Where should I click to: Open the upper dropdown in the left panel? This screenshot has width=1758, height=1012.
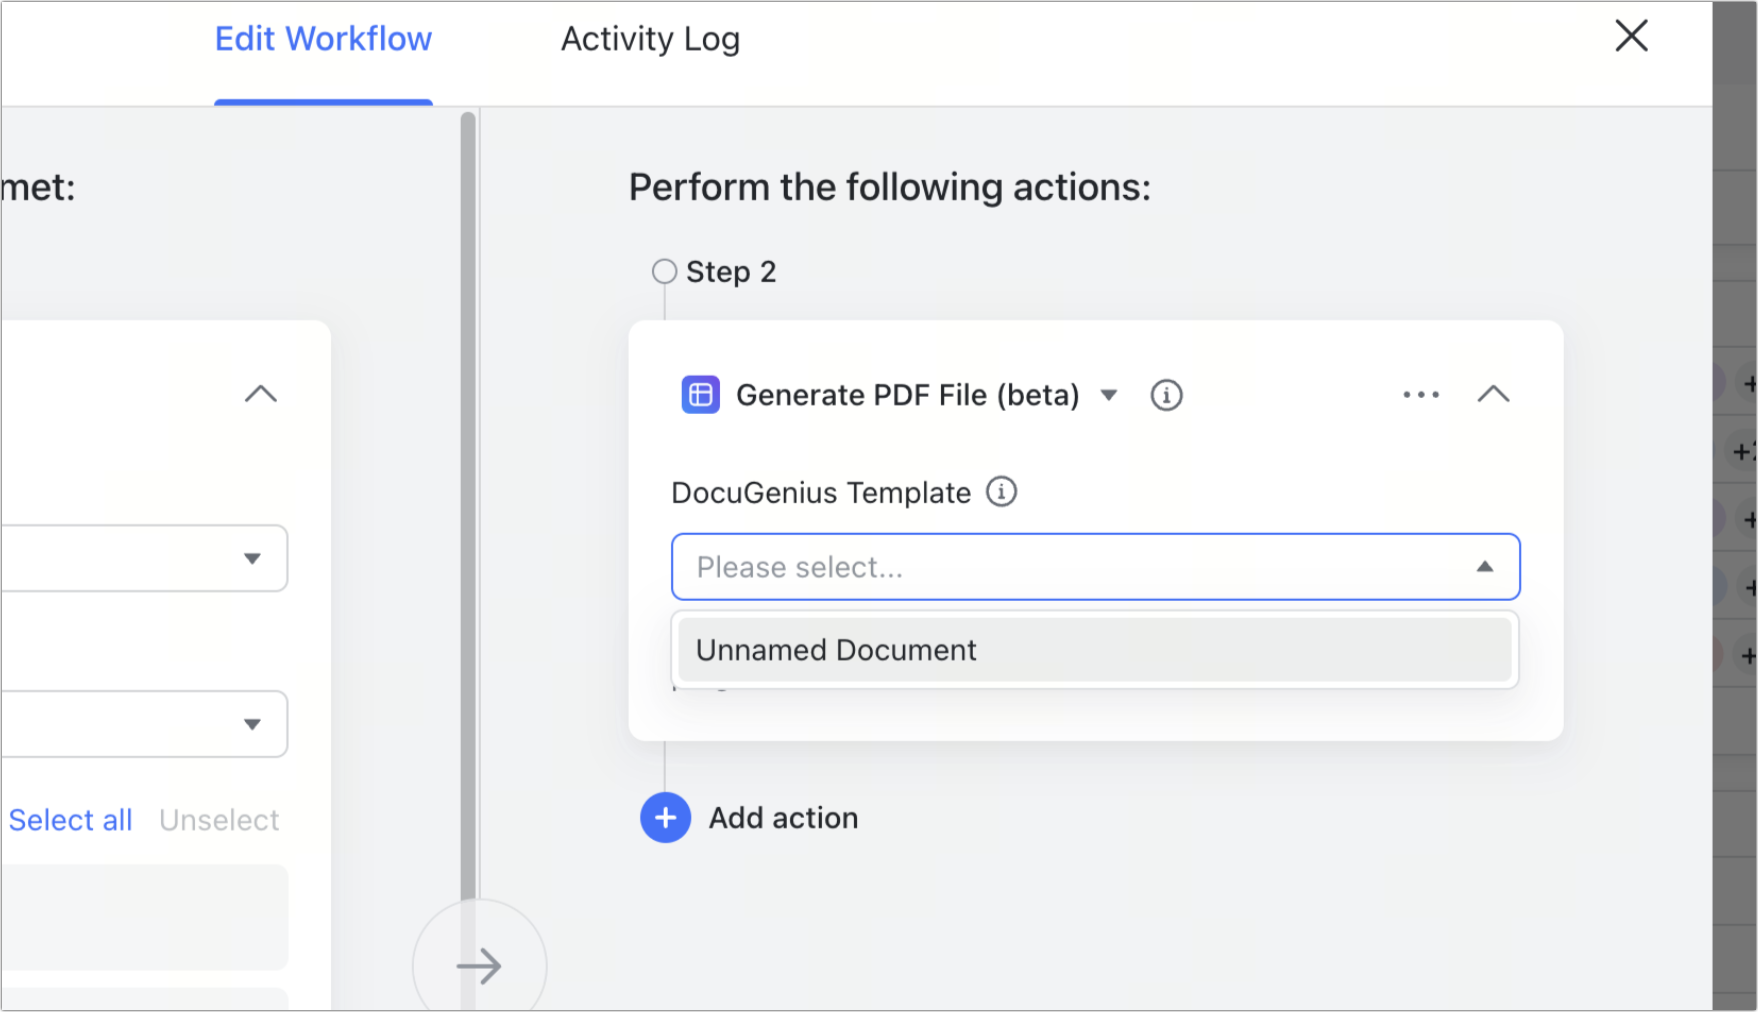tap(253, 558)
